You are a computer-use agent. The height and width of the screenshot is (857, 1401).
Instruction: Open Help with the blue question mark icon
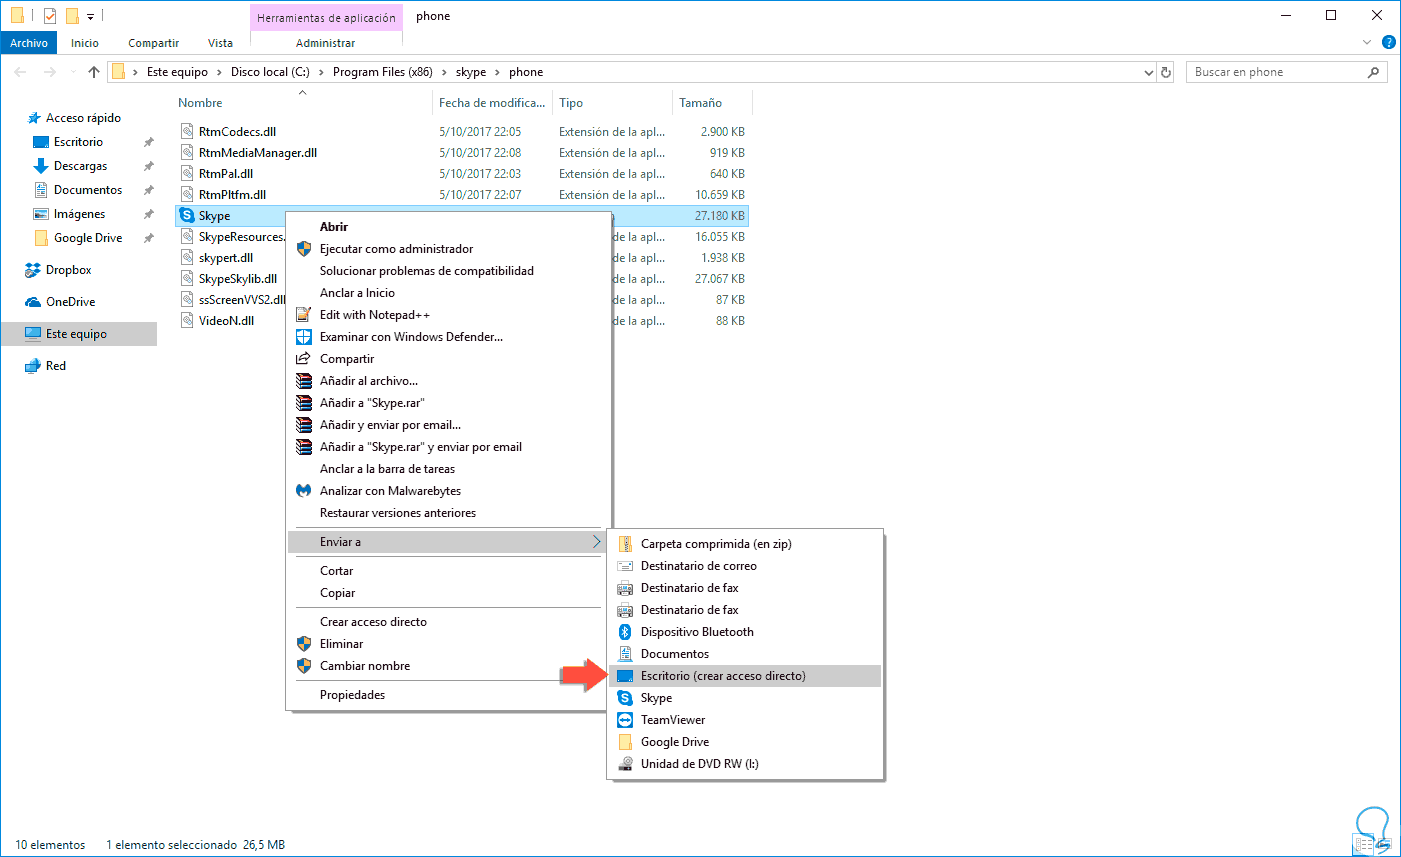(x=1388, y=43)
